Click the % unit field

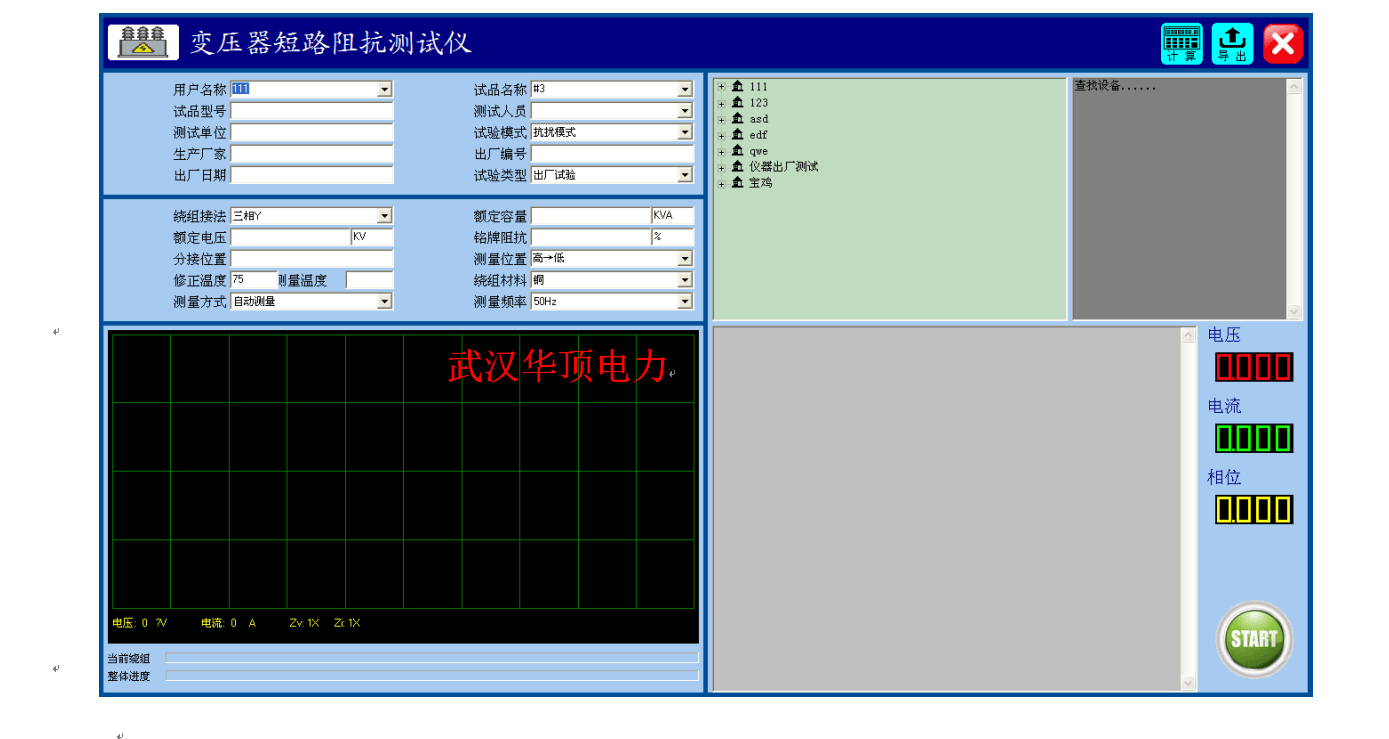coord(672,237)
